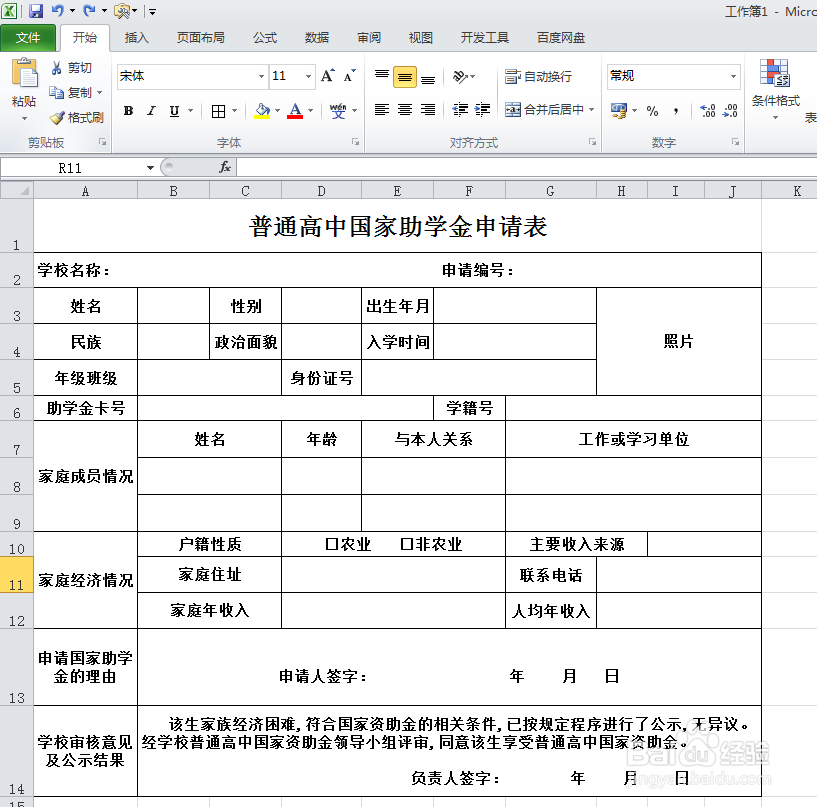Screen dimensions: 817x807
Task: Click the Paste clipboard icon
Action: [24, 73]
